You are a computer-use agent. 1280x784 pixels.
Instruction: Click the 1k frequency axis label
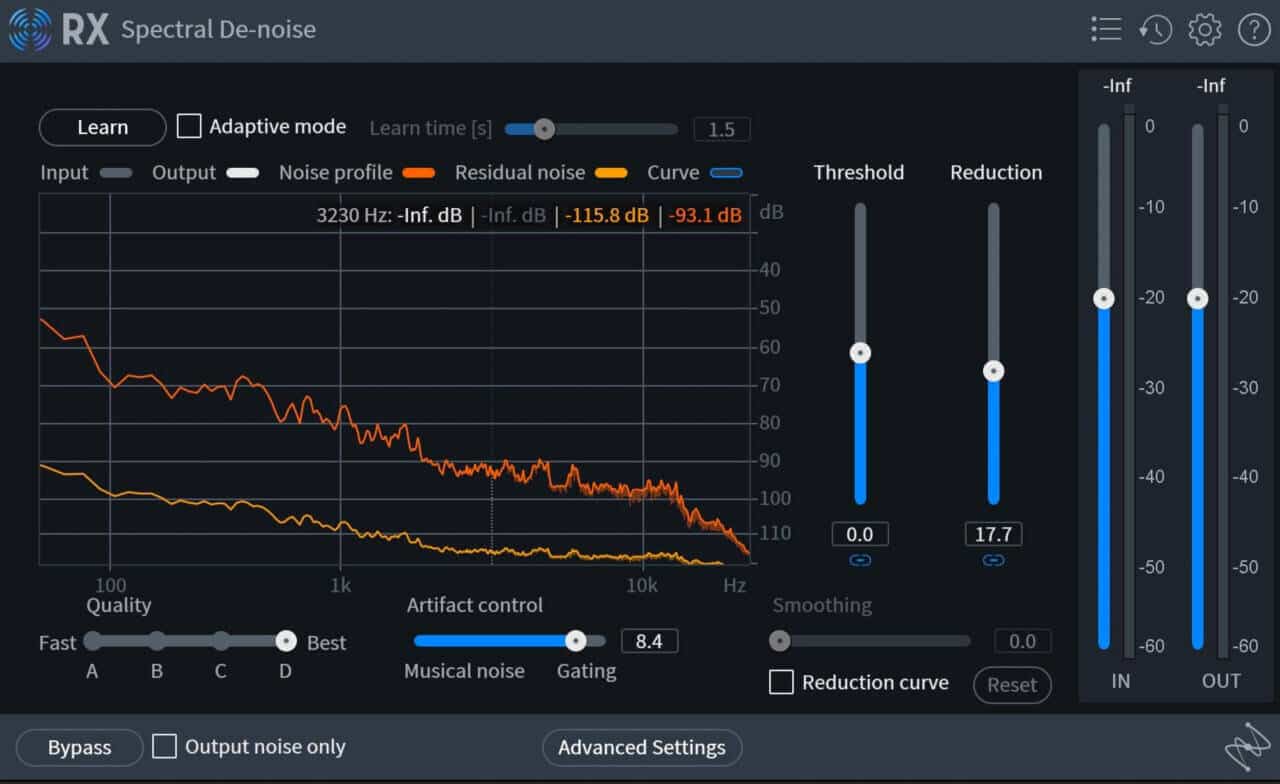[x=341, y=586]
